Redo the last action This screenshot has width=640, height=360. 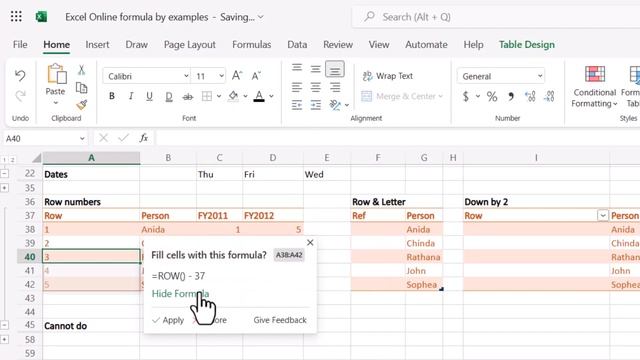click(20, 96)
